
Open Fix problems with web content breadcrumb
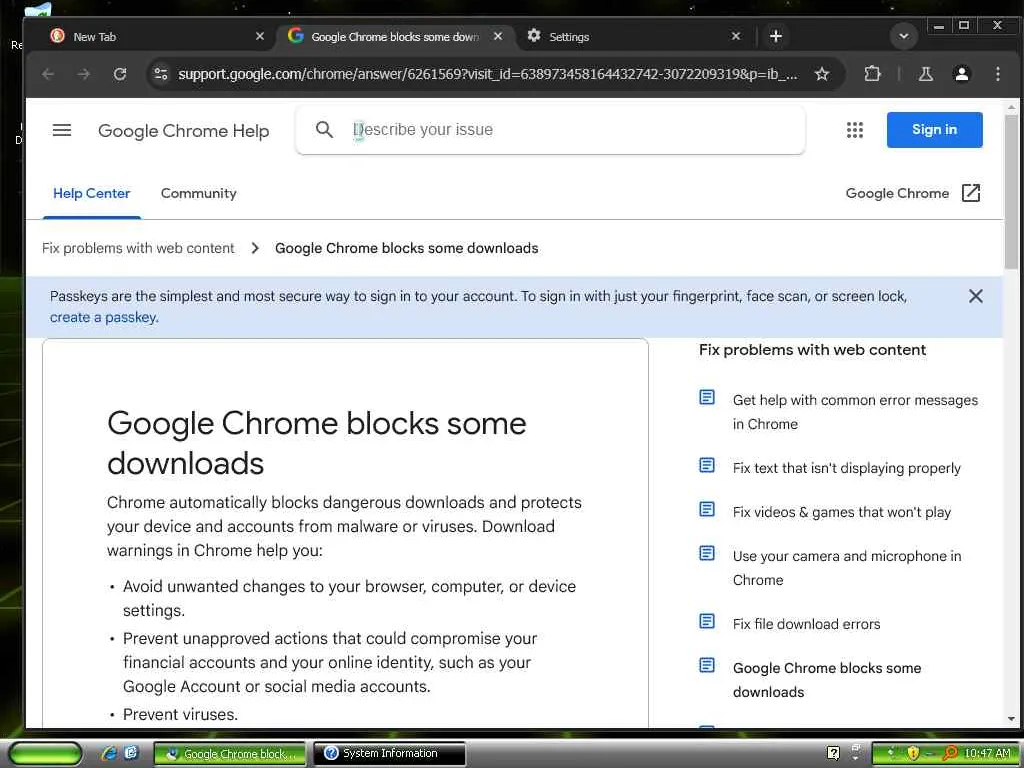138,248
